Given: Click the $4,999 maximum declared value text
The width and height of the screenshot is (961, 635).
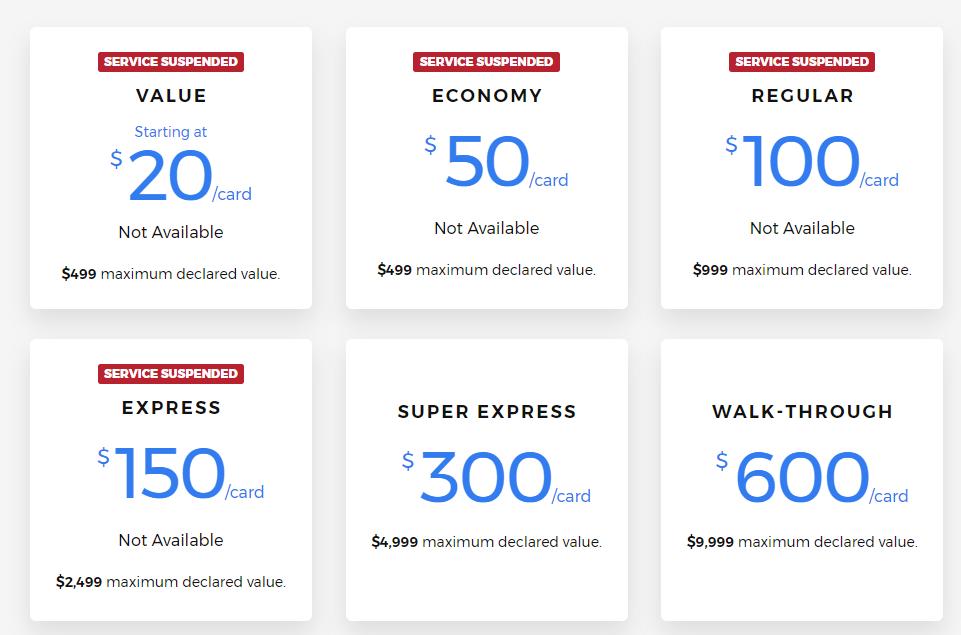Looking at the screenshot, I should pyautogui.click(x=487, y=542).
